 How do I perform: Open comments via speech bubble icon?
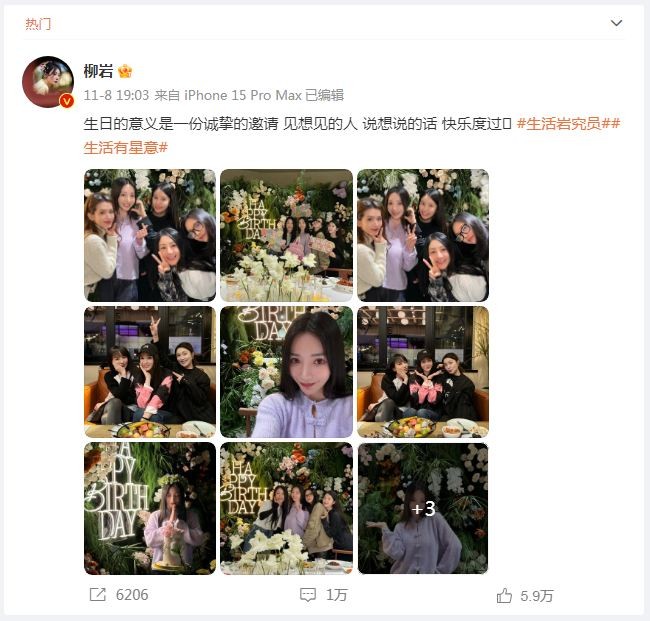click(308, 595)
